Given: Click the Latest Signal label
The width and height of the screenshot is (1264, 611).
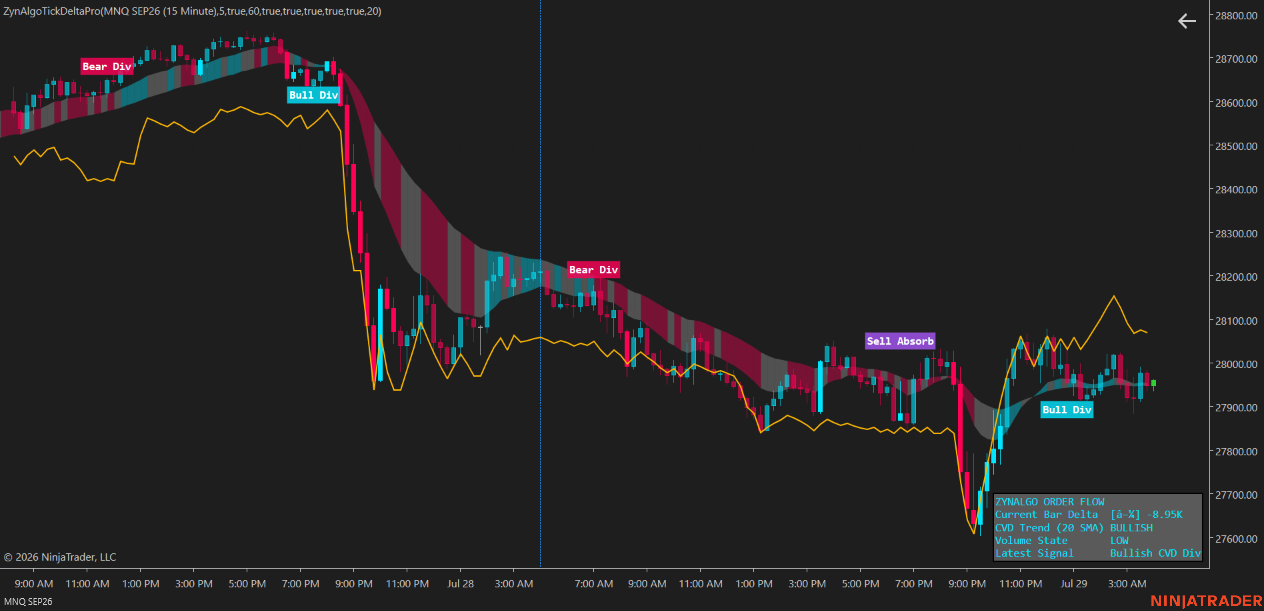Looking at the screenshot, I should 1034,554.
